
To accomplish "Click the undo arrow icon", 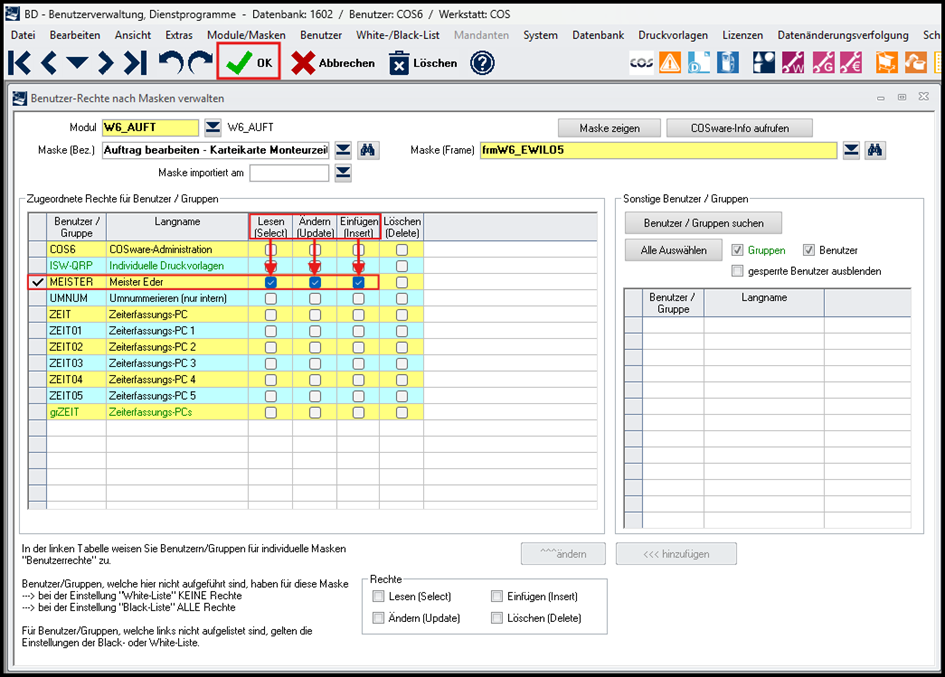I will coord(171,63).
